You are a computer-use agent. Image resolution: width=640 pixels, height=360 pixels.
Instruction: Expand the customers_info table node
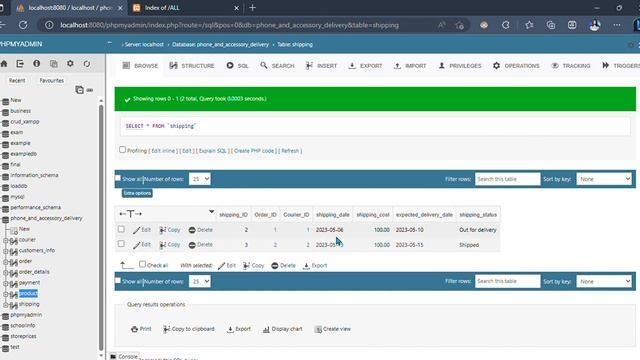(6, 251)
